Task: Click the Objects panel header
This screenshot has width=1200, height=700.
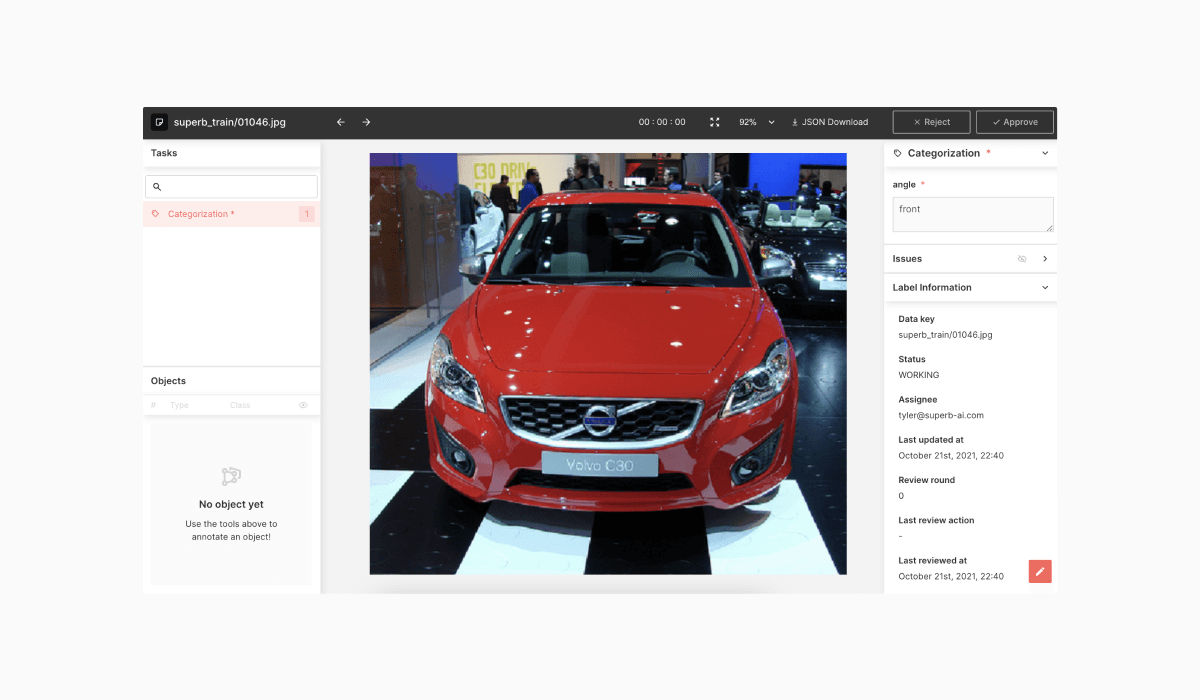Action: [231, 381]
